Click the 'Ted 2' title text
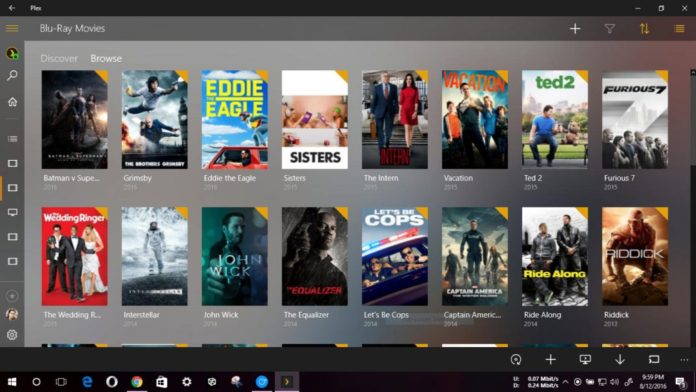The image size is (696, 392). pos(533,178)
